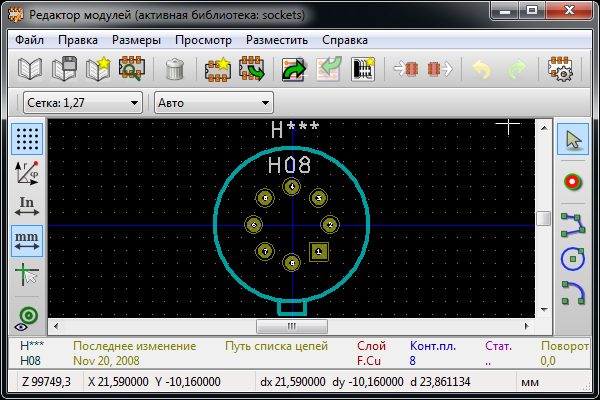This screenshot has height=400, width=600.
Task: Click the Z 99749,3 zoom status field
Action: tap(46, 382)
